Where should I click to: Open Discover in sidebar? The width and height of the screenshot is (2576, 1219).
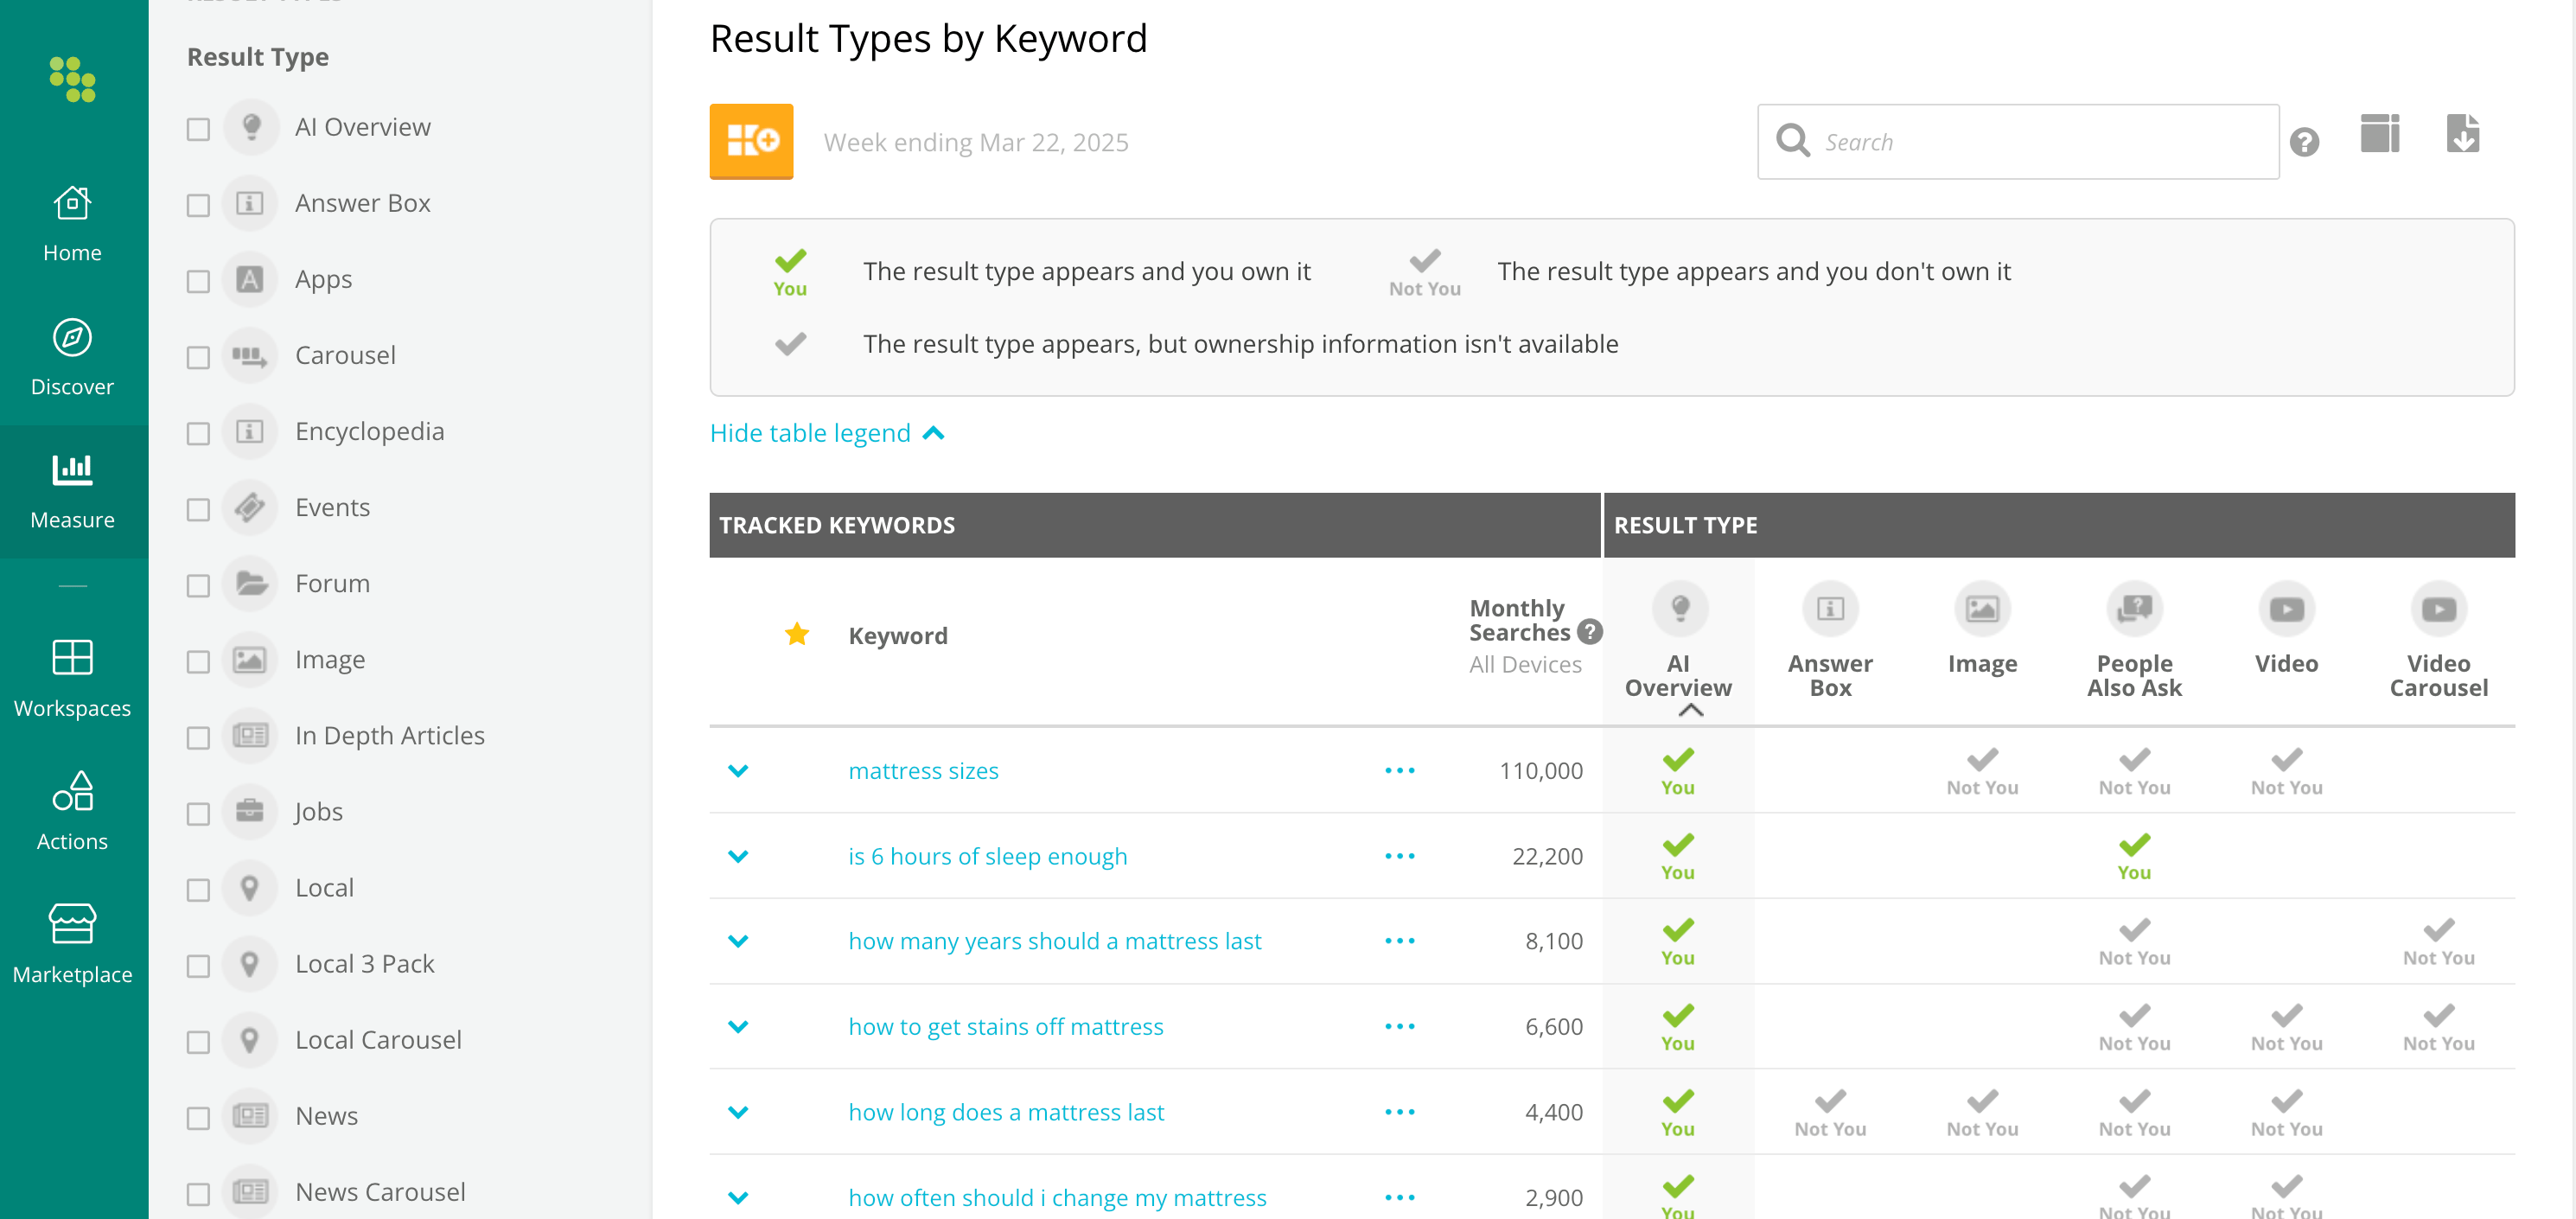[73, 358]
